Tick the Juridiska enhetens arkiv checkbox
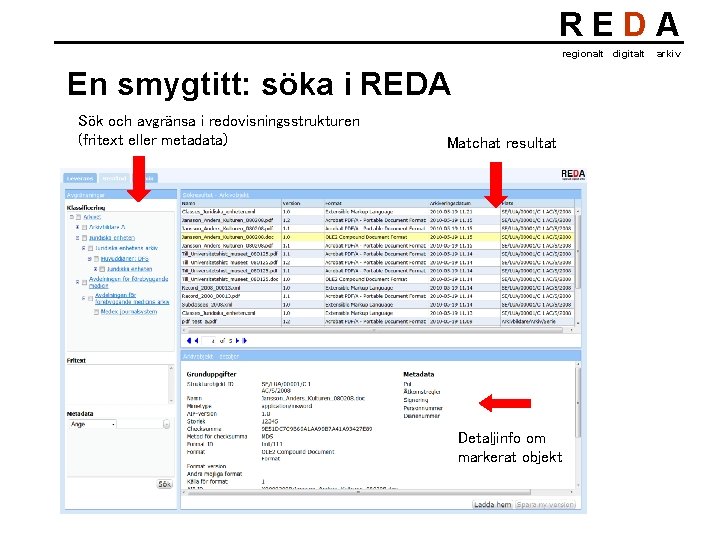Viewport: 720px width, 540px height. point(90,248)
